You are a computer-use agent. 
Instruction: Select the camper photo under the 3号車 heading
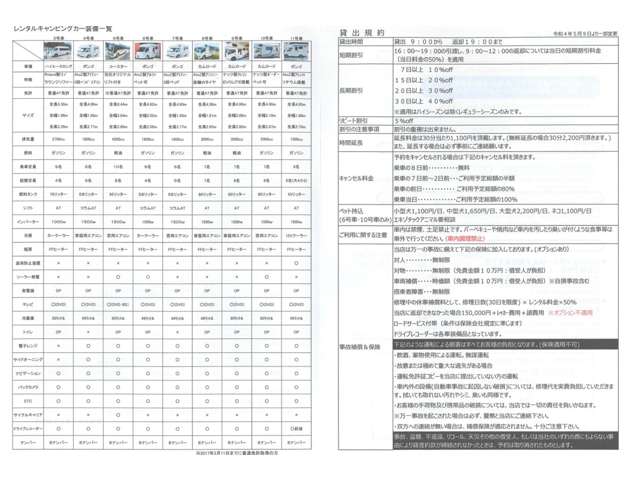[58, 51]
